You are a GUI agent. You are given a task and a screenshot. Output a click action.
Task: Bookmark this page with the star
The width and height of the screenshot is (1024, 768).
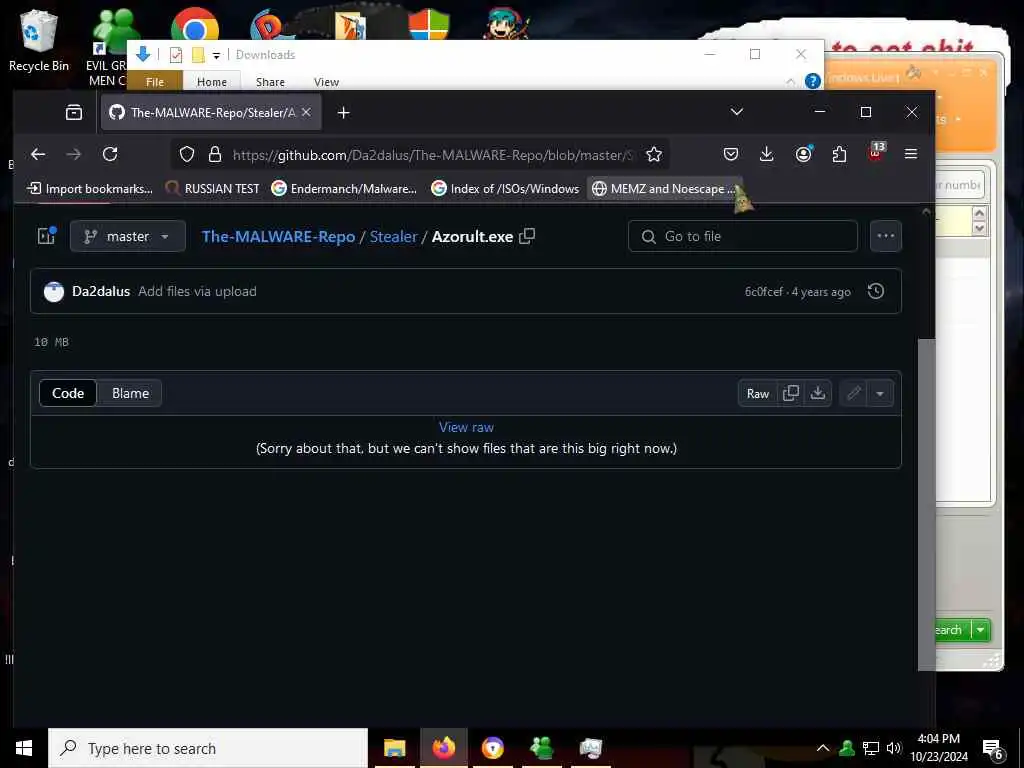(x=654, y=155)
